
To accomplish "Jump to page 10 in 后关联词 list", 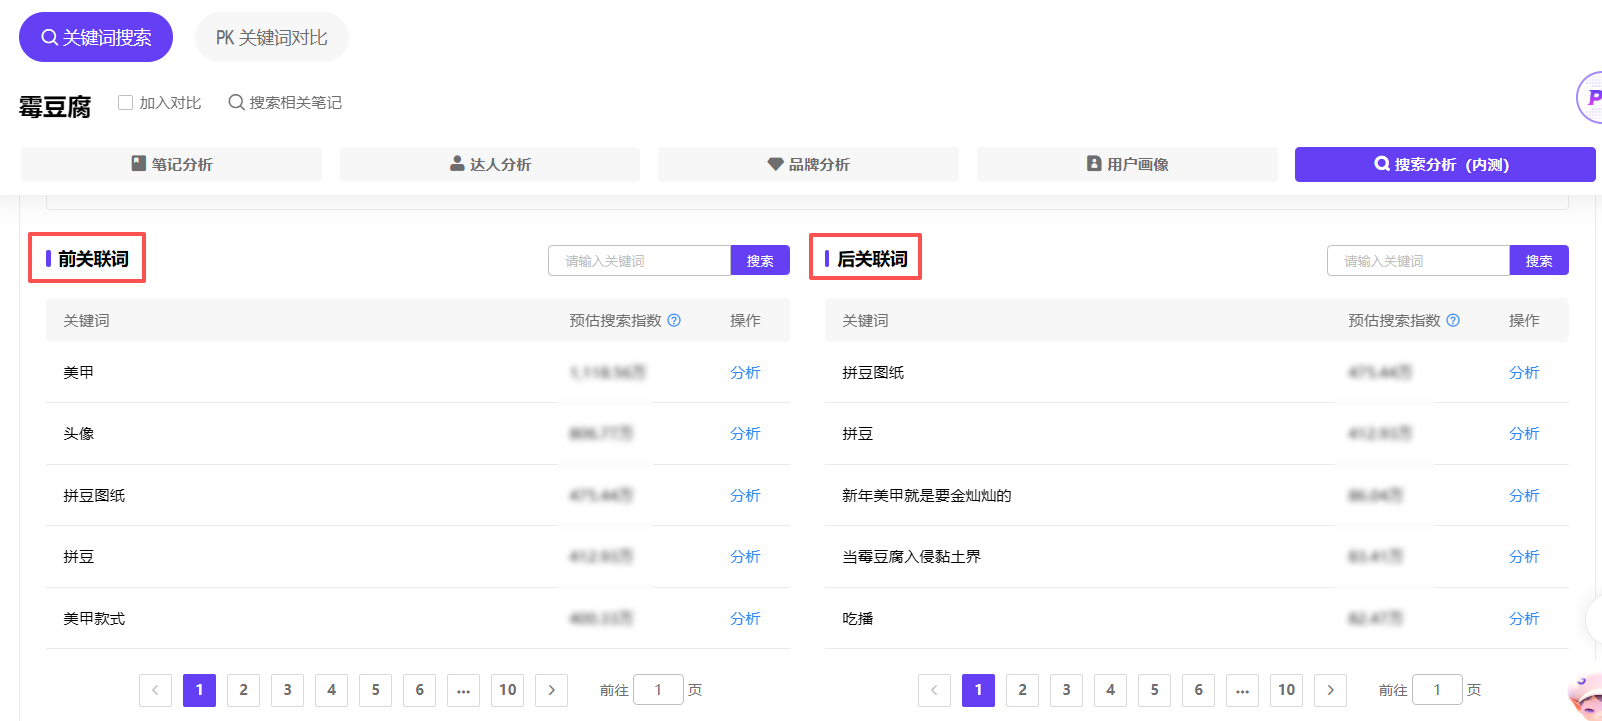I will tap(1286, 690).
